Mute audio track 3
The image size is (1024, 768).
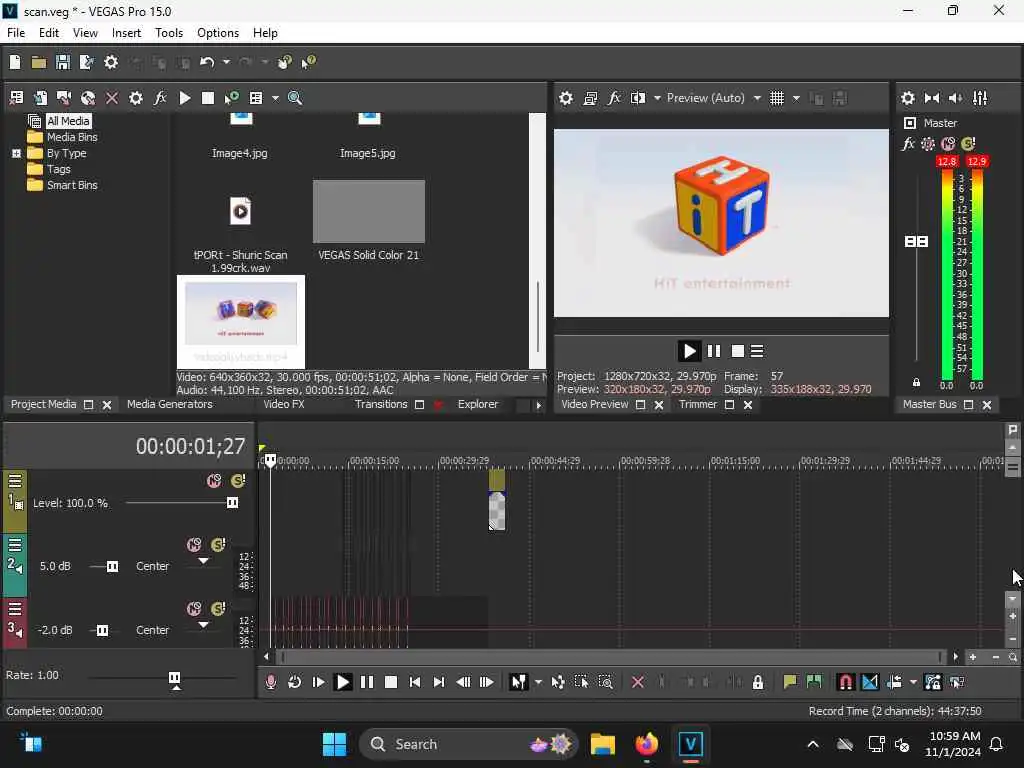[x=194, y=609]
